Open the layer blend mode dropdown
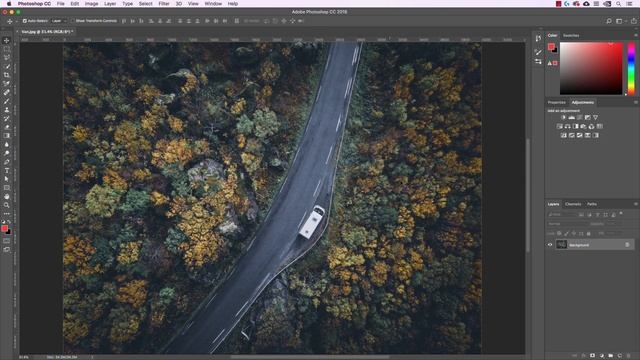Viewport: 640px width, 360px height. tap(567, 224)
